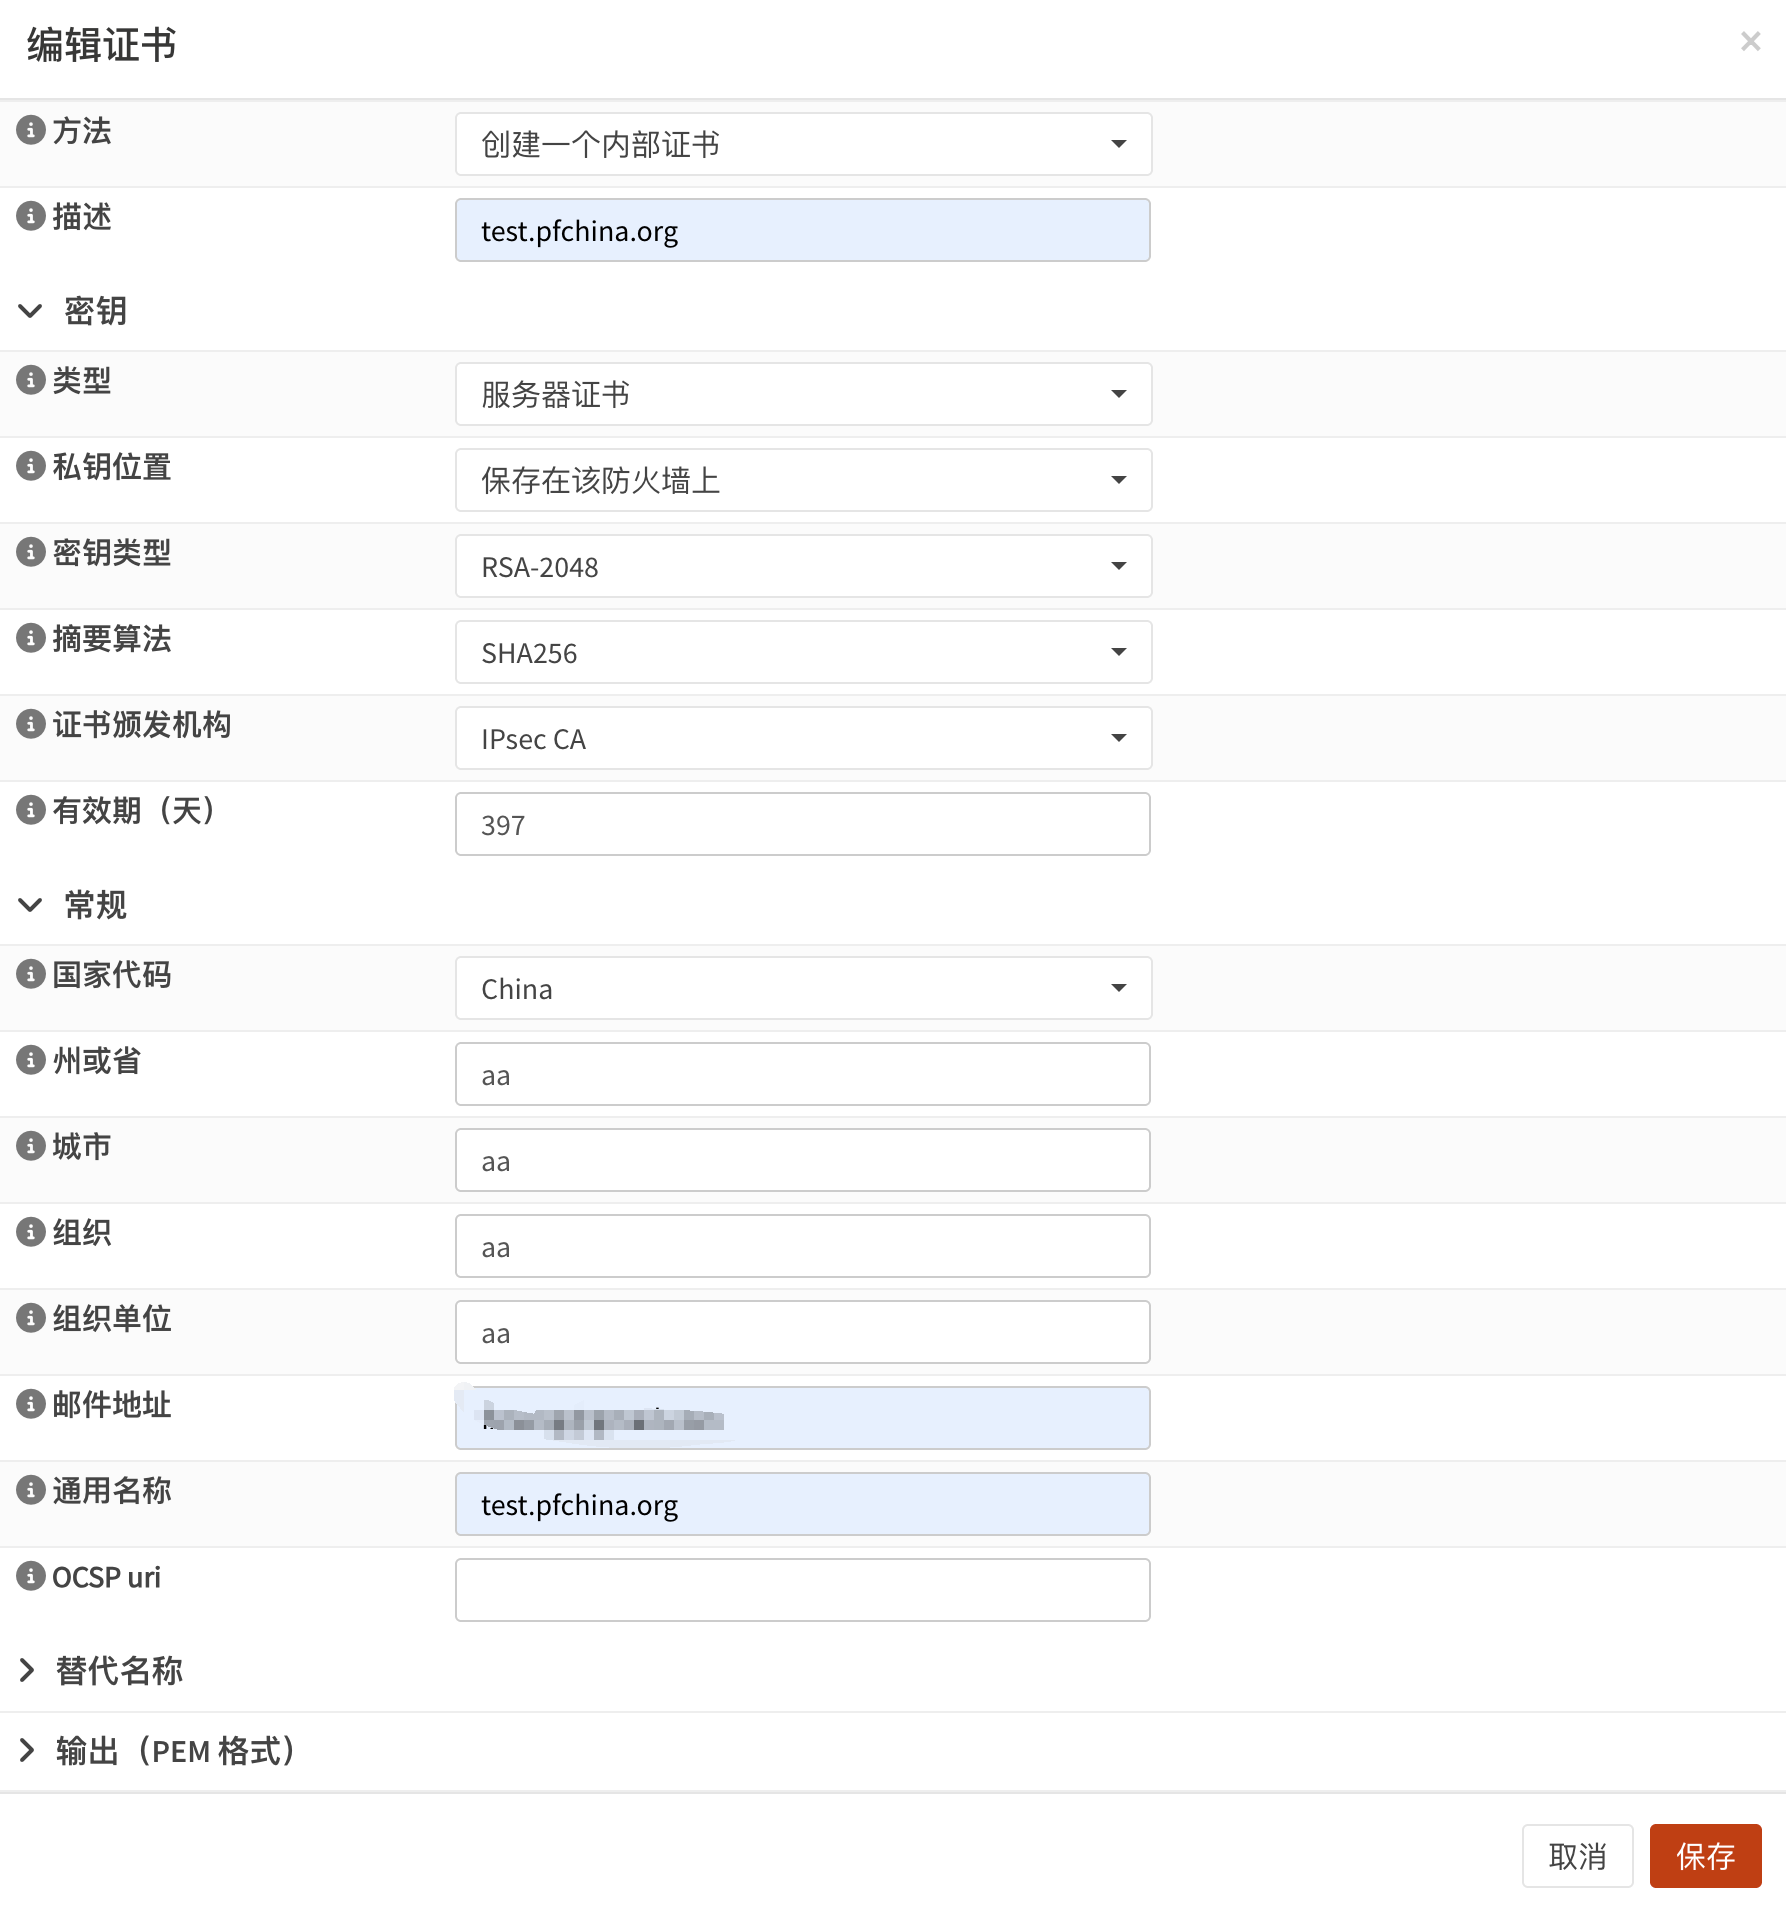Viewport: 1786px width, 1908px height.
Task: Click into the empty OCSP uri field
Action: click(803, 1590)
